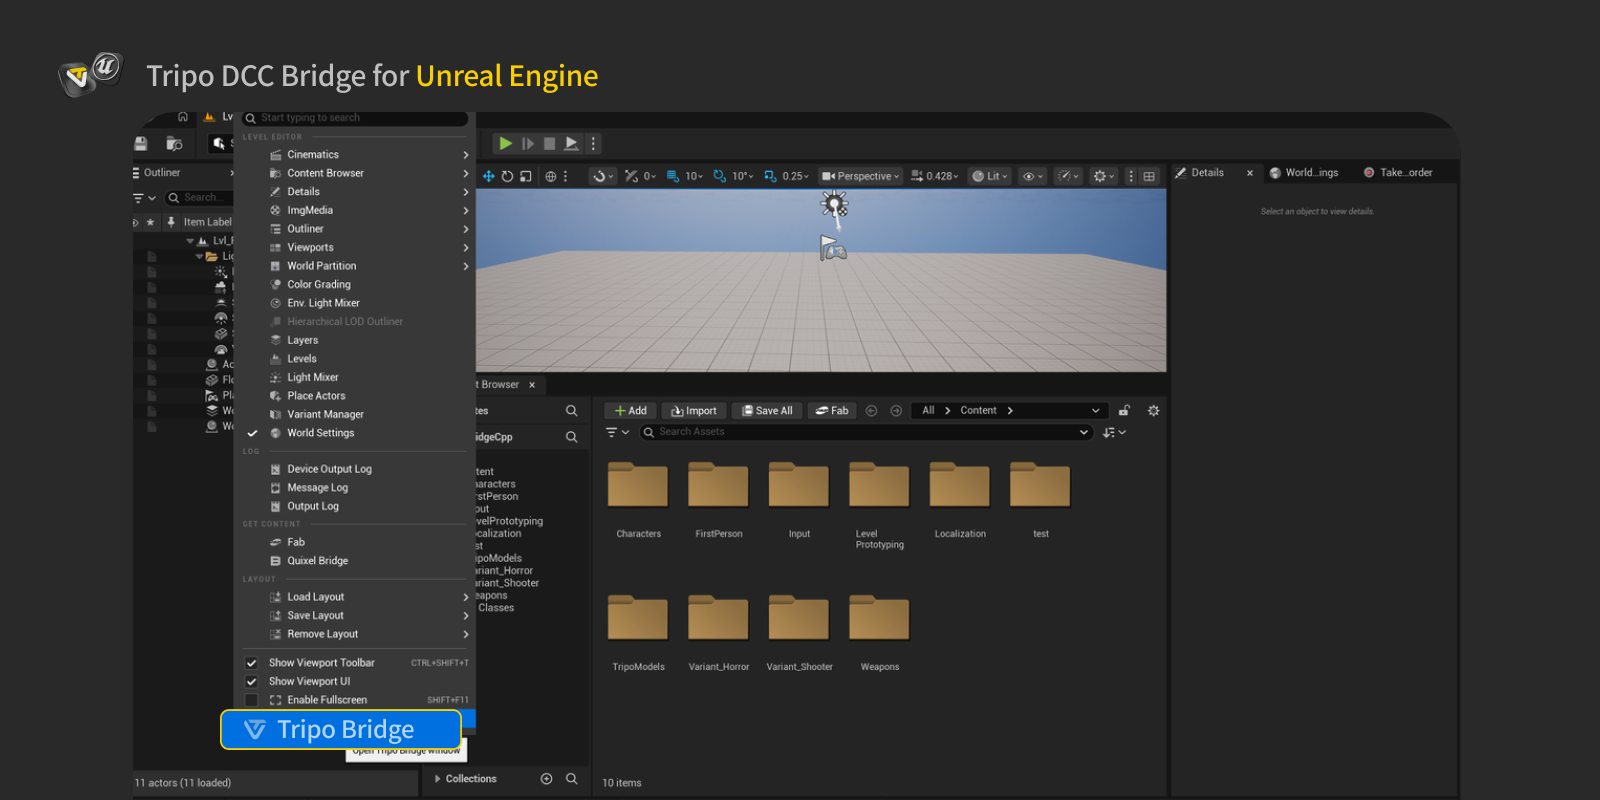Select the Scale gizmo tool
The height and width of the screenshot is (800, 1600).
(525, 176)
